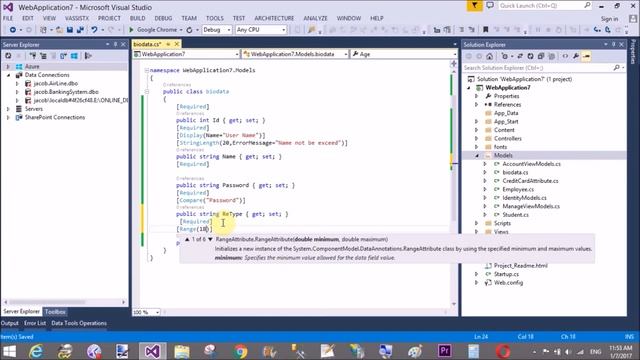The image size is (640, 360).
Task: Open the FILE menu
Action: point(8,18)
